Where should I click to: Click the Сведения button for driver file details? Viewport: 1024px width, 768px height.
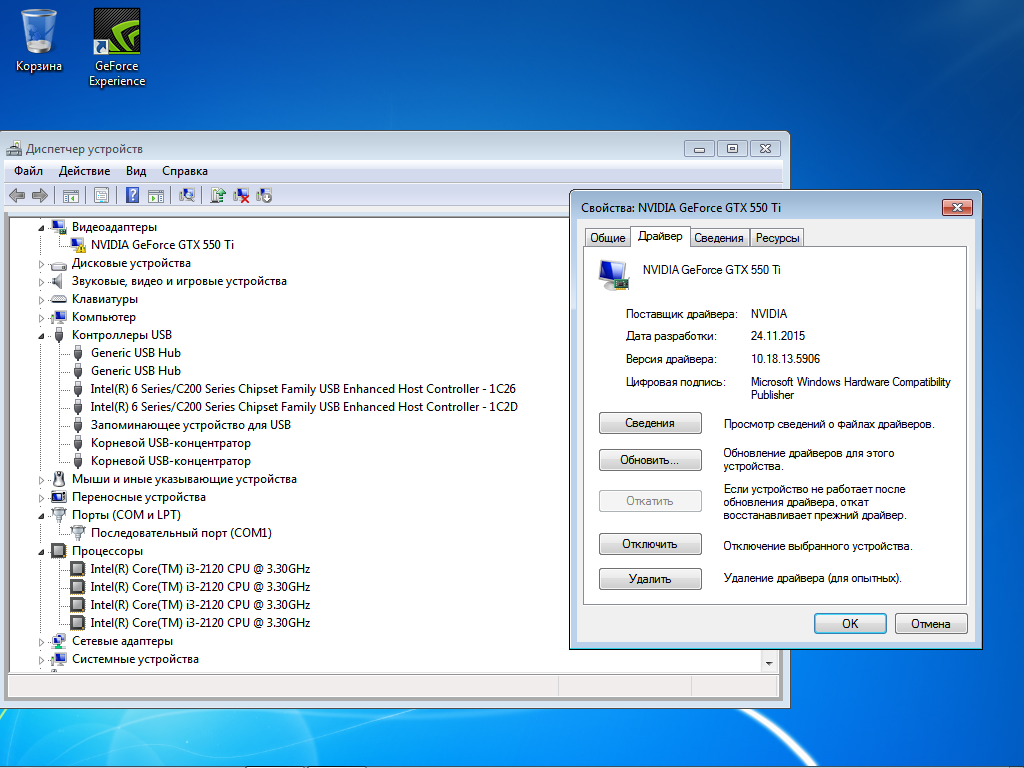click(650, 423)
